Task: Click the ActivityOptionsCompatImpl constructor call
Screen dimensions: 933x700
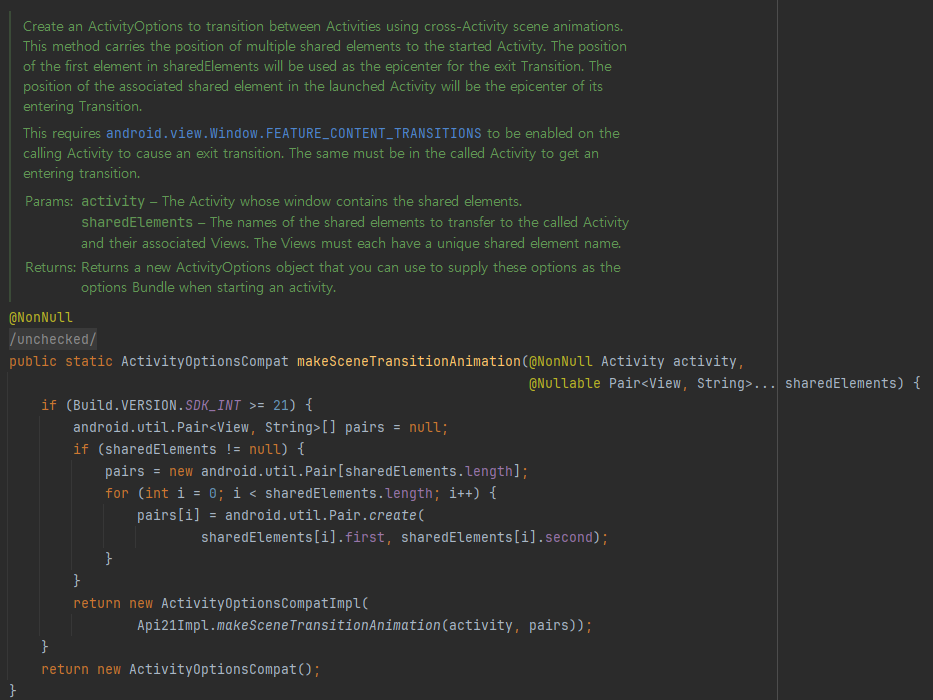Action: [261, 603]
